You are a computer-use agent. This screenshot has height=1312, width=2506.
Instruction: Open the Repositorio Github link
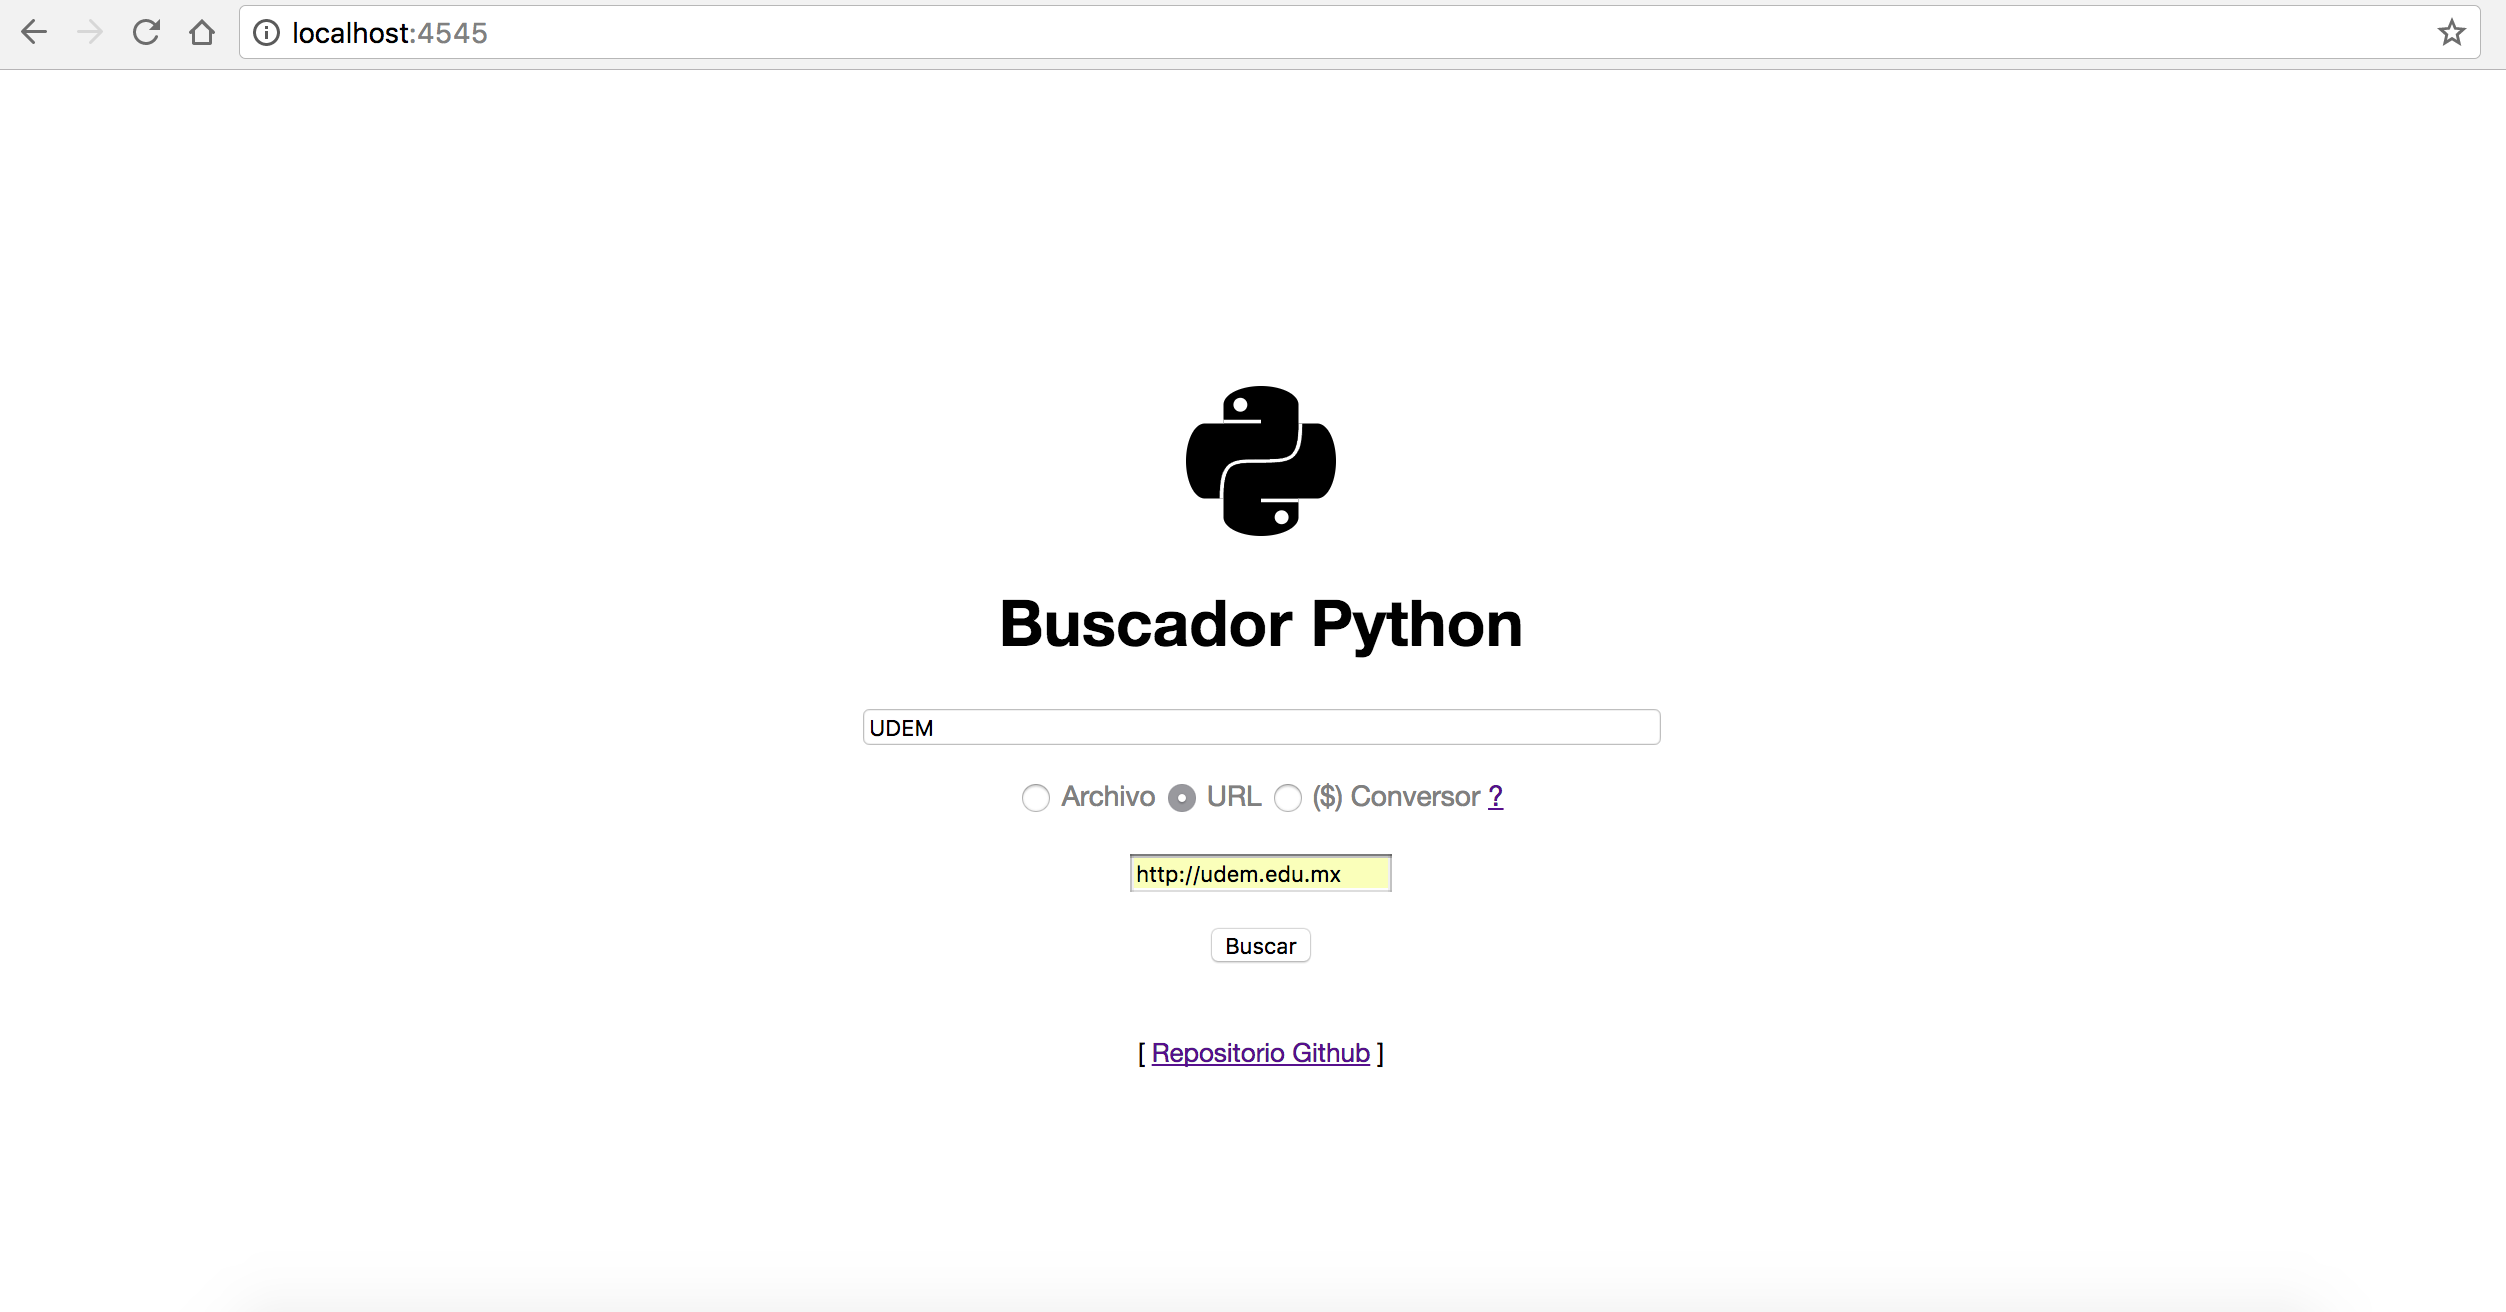[1260, 1053]
